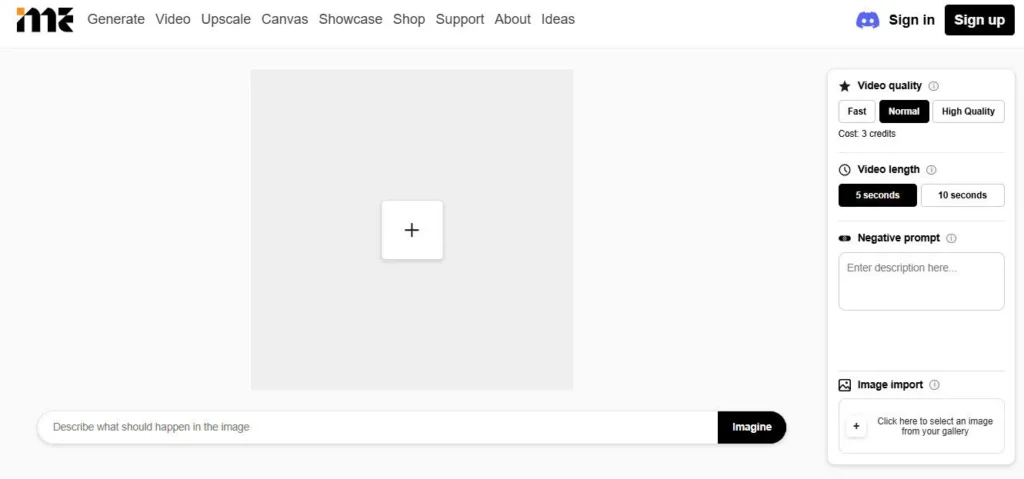Open the Shop menu item

click(x=409, y=20)
